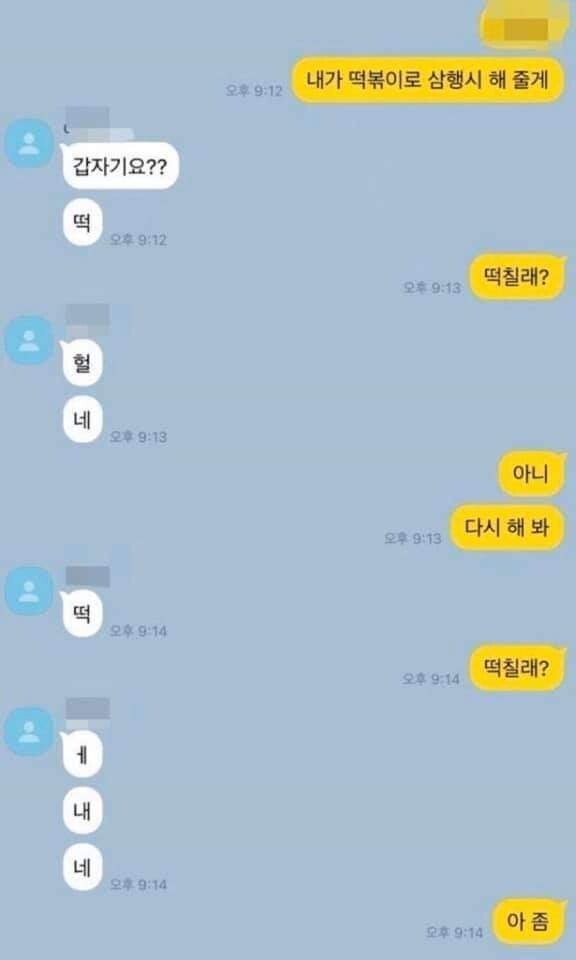Select the yellow 아니 message bubble
Viewport: 576px width, 960px height.
531,473
